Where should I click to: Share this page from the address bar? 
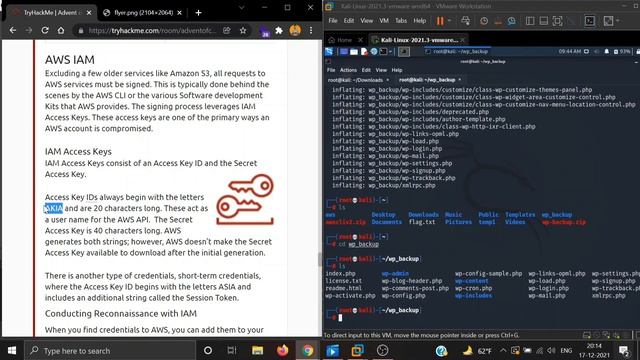227,30
